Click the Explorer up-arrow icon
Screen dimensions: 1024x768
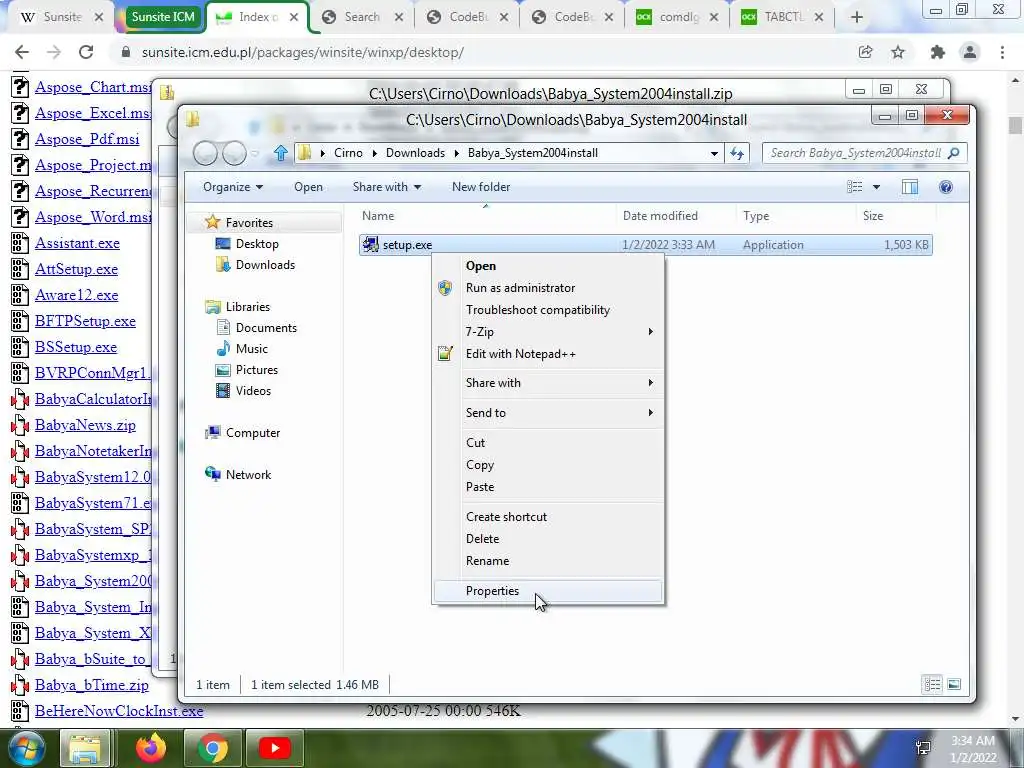(x=281, y=153)
